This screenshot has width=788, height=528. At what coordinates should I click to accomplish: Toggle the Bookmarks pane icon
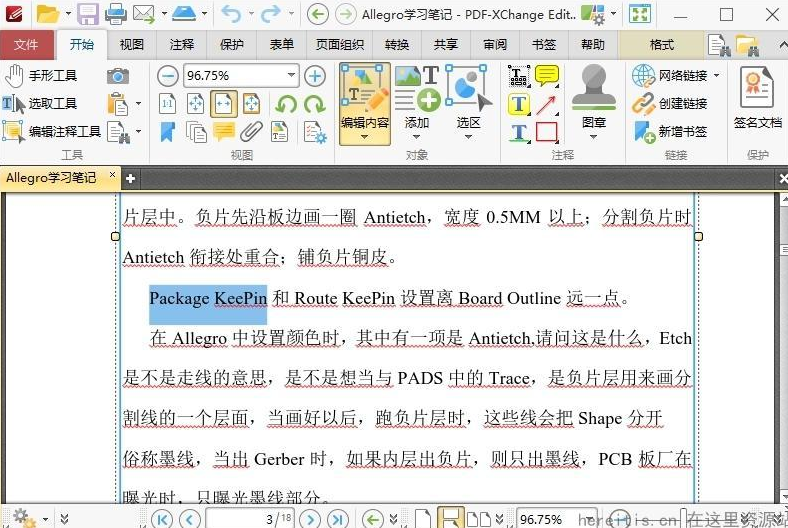167,133
